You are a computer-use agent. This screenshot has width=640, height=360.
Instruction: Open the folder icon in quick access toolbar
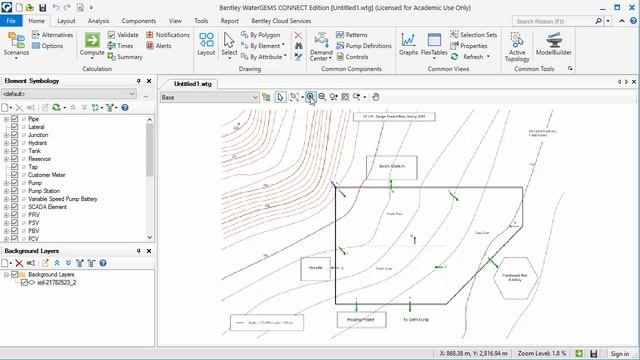[30, 8]
